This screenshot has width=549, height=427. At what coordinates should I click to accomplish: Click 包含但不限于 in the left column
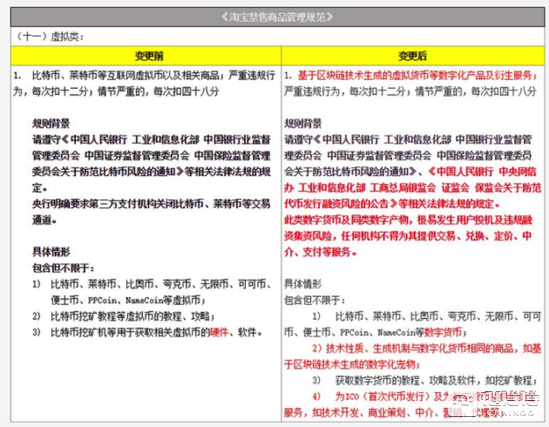63,268
